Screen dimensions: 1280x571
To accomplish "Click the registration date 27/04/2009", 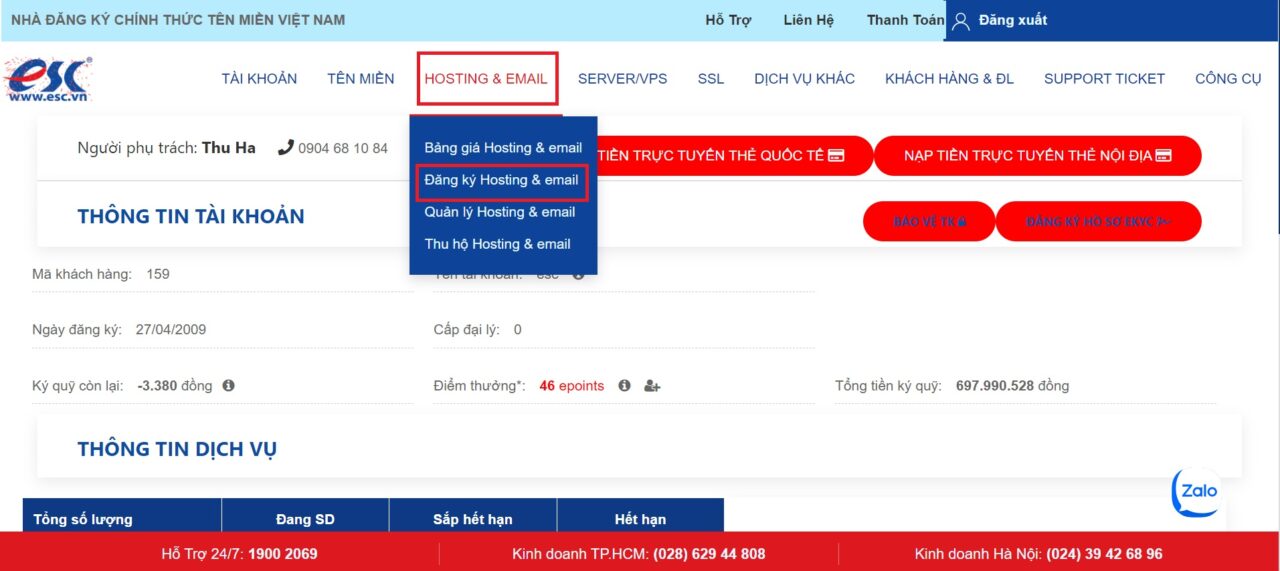I will [171, 330].
